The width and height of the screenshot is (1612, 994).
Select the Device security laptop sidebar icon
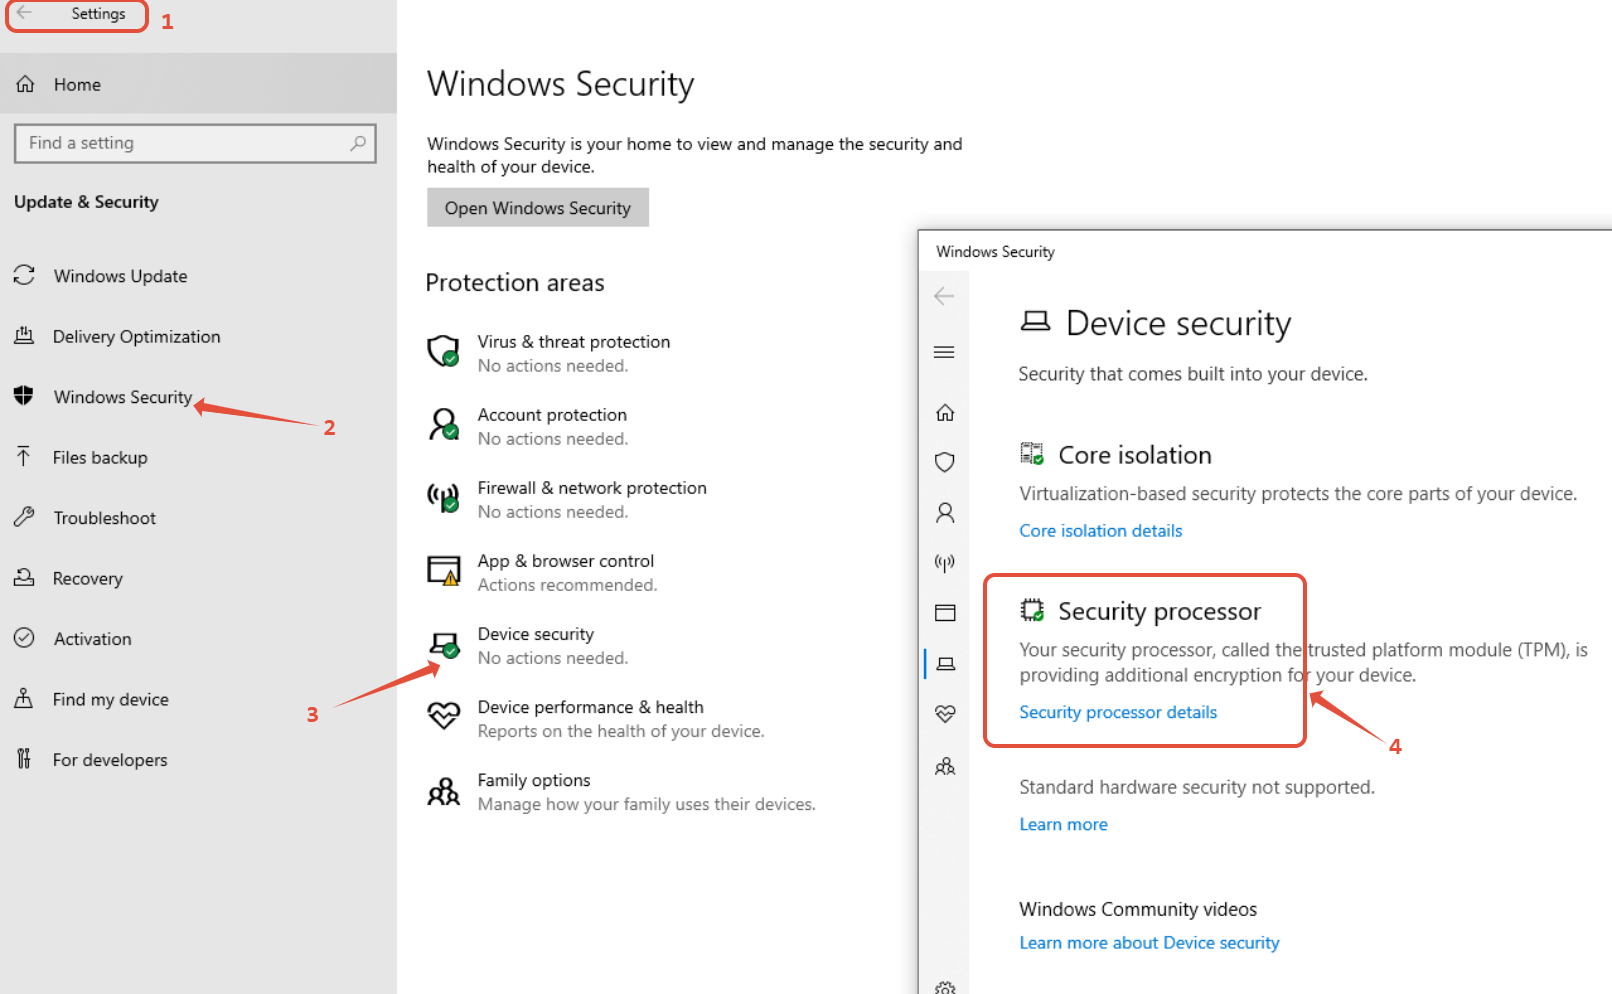(x=946, y=664)
